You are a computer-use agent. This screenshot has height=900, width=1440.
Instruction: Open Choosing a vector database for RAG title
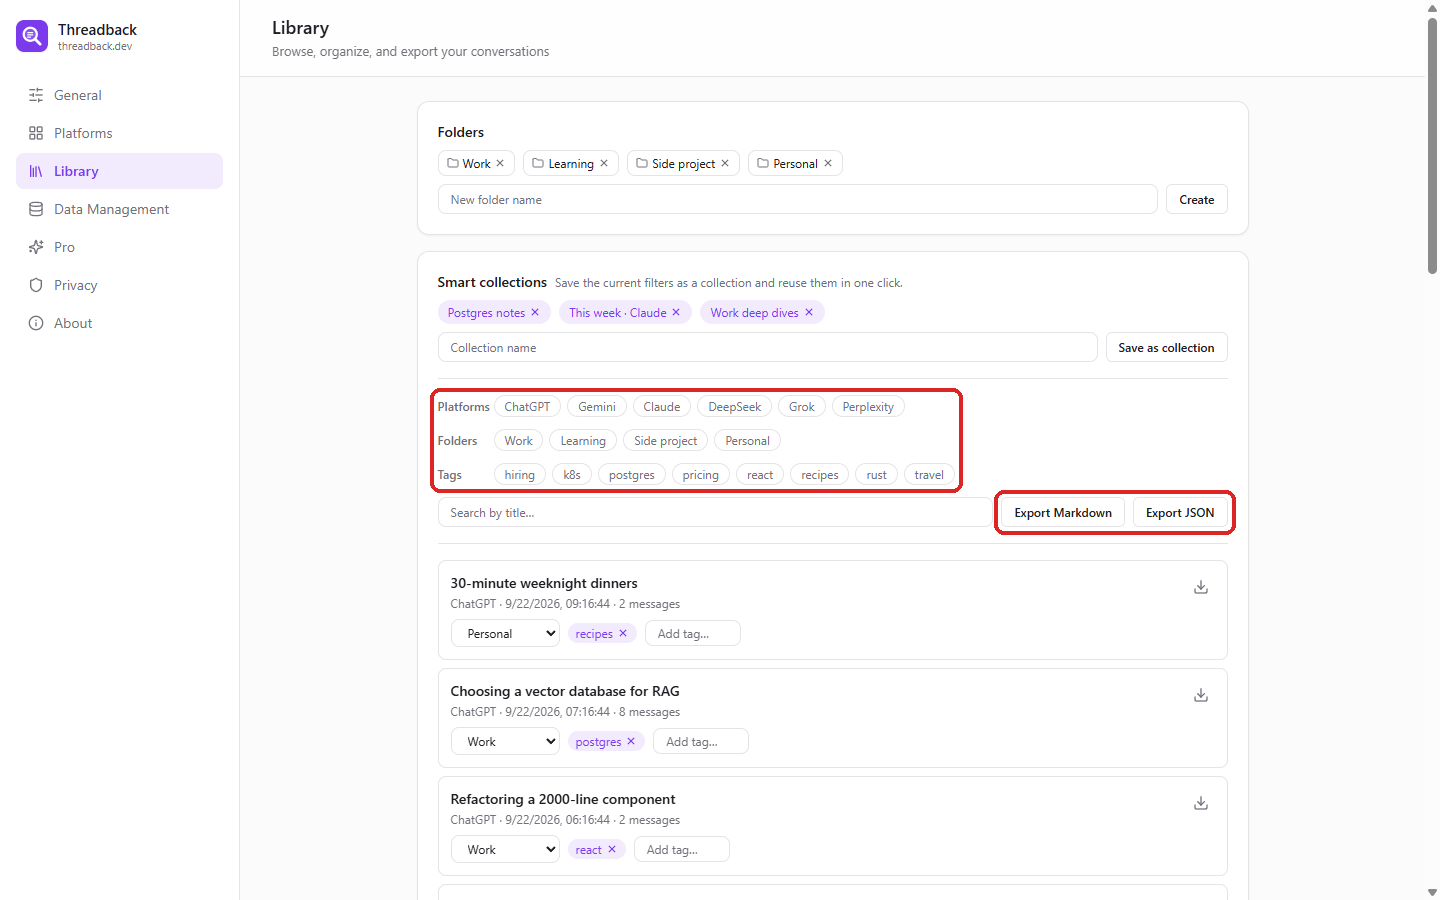pos(565,691)
